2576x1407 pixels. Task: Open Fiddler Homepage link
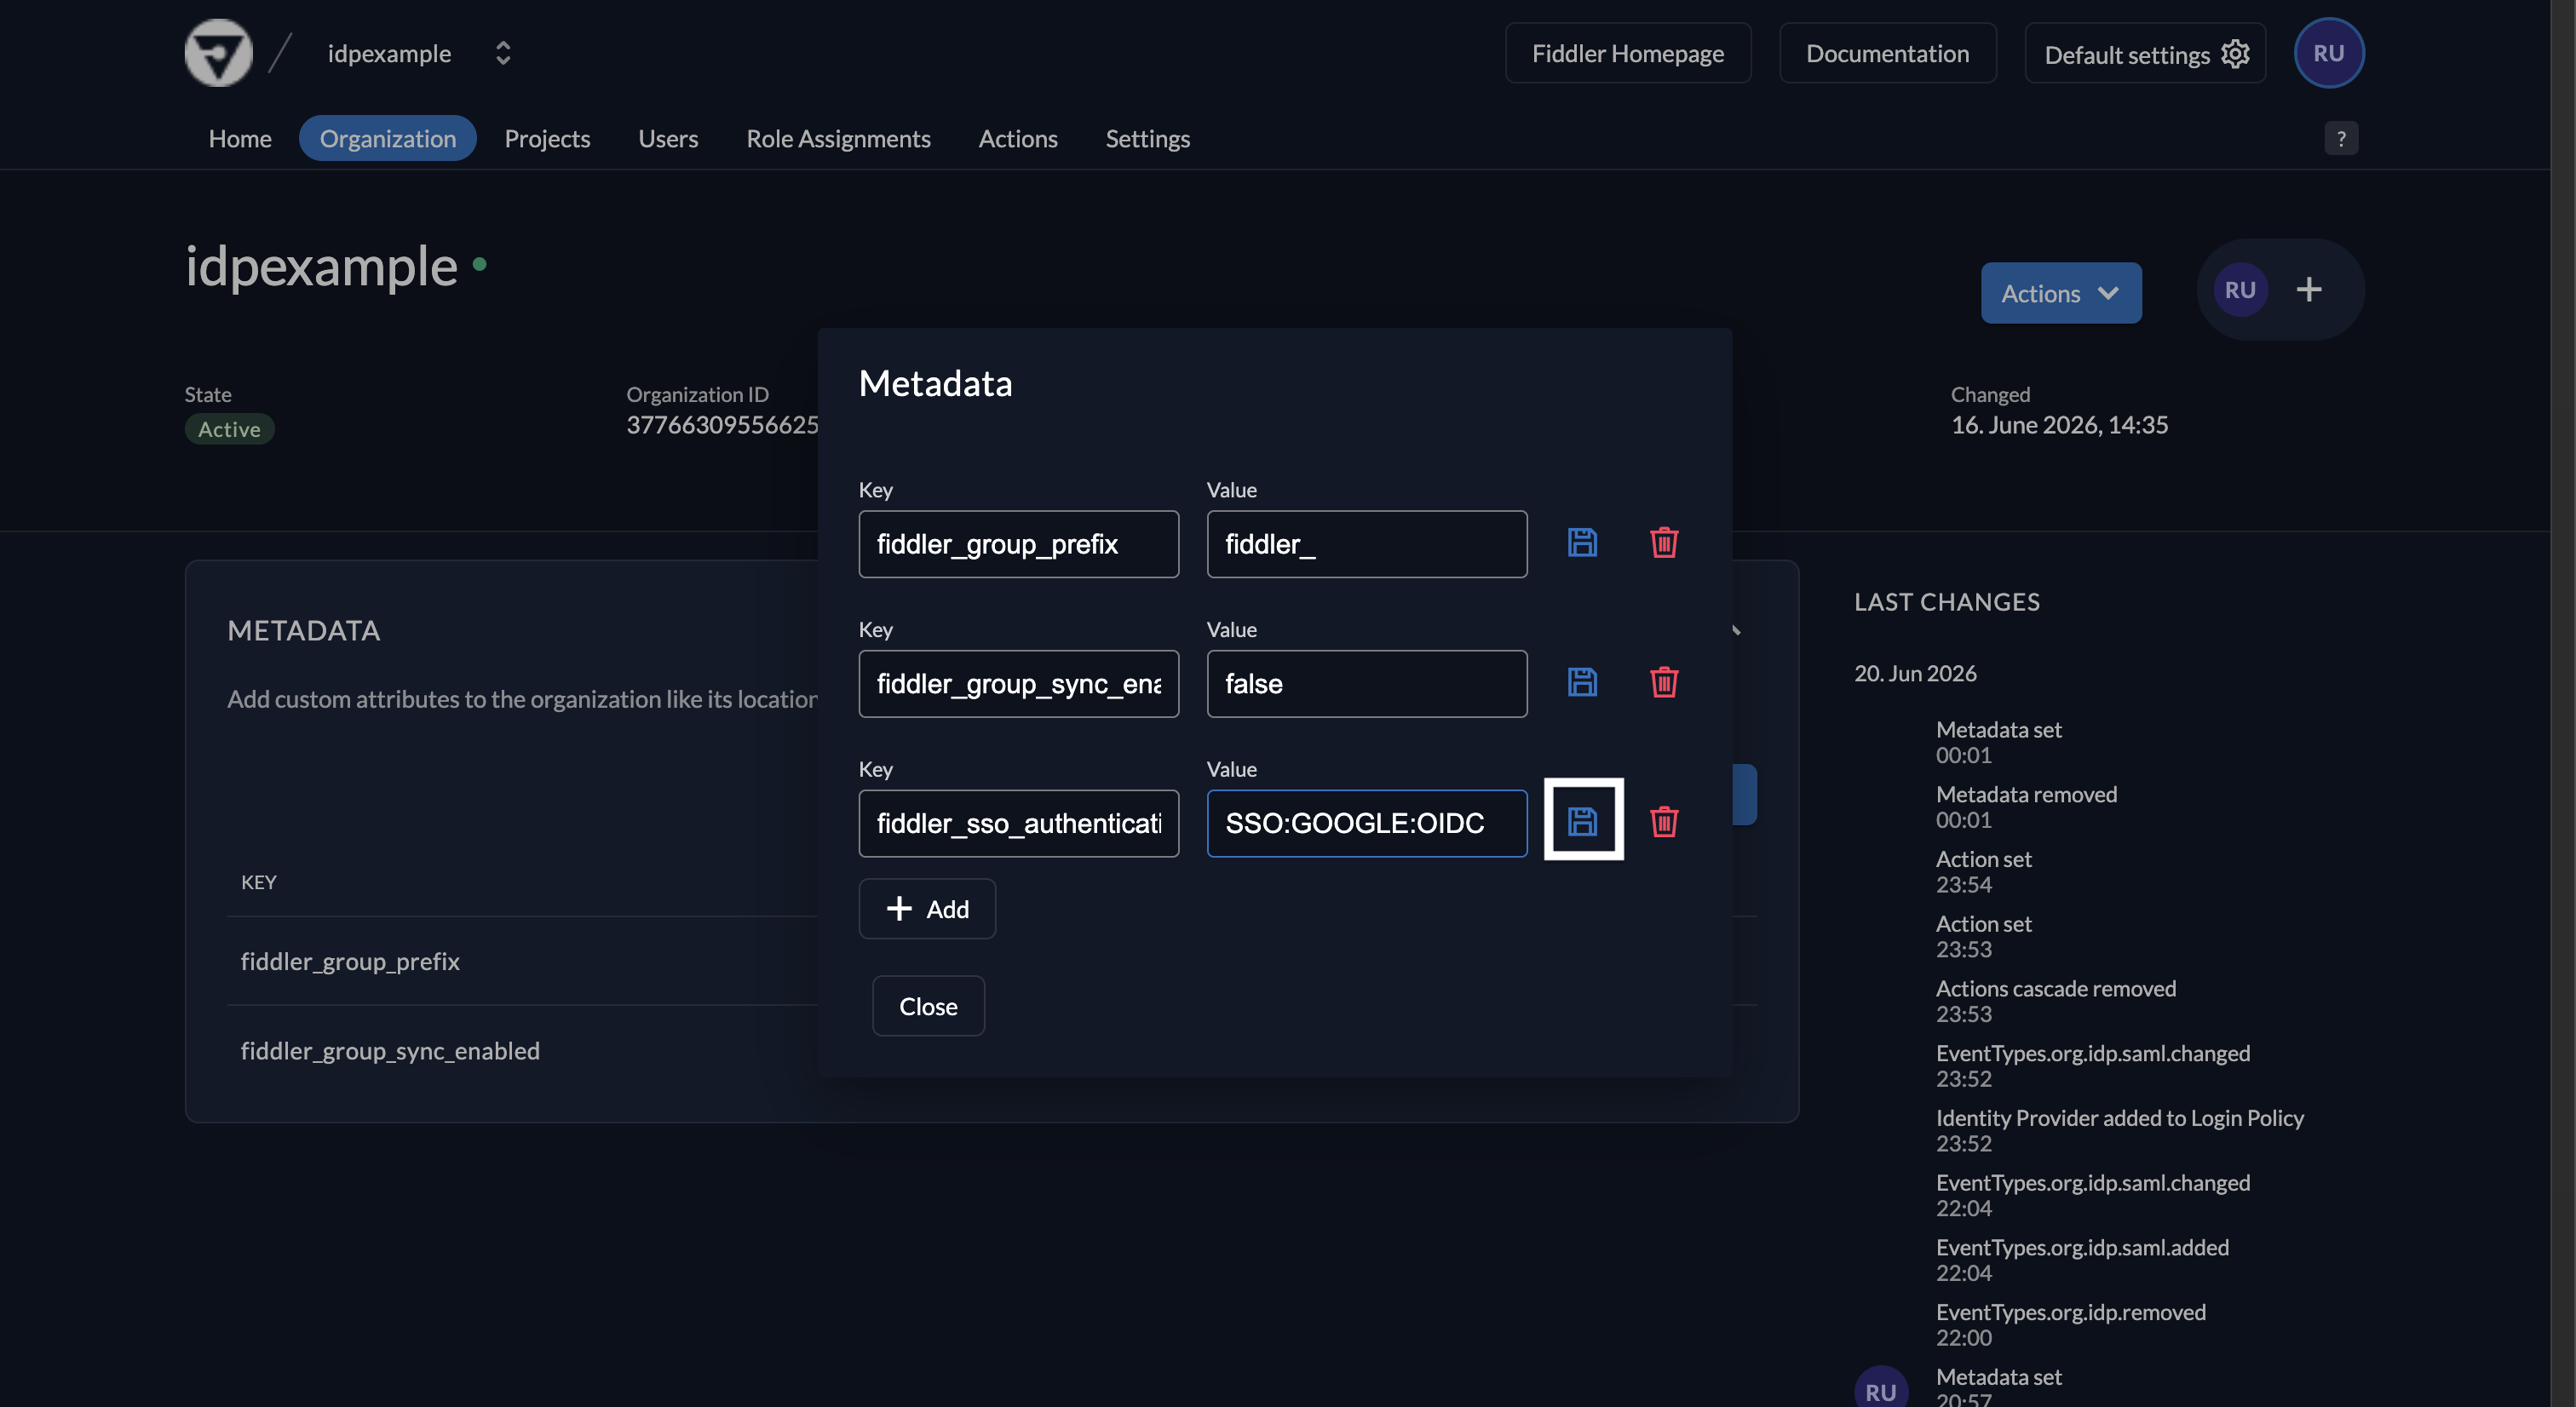coord(1628,53)
